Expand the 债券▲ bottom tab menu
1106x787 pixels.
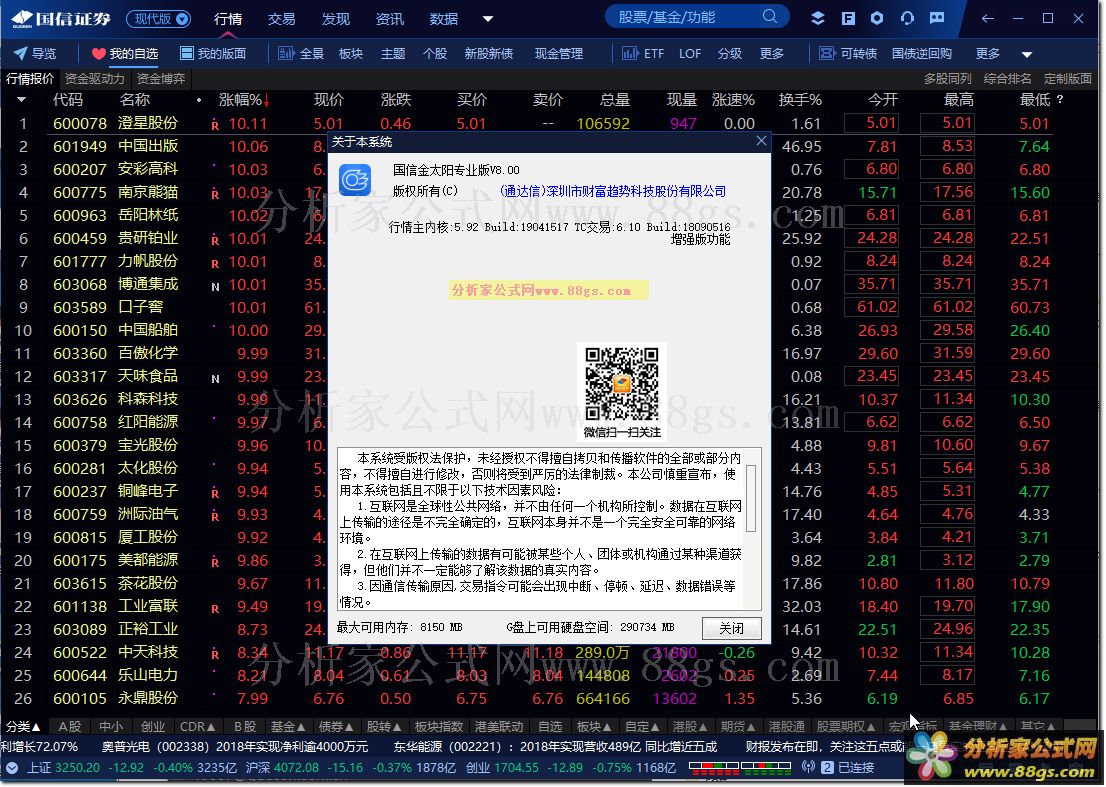336,726
